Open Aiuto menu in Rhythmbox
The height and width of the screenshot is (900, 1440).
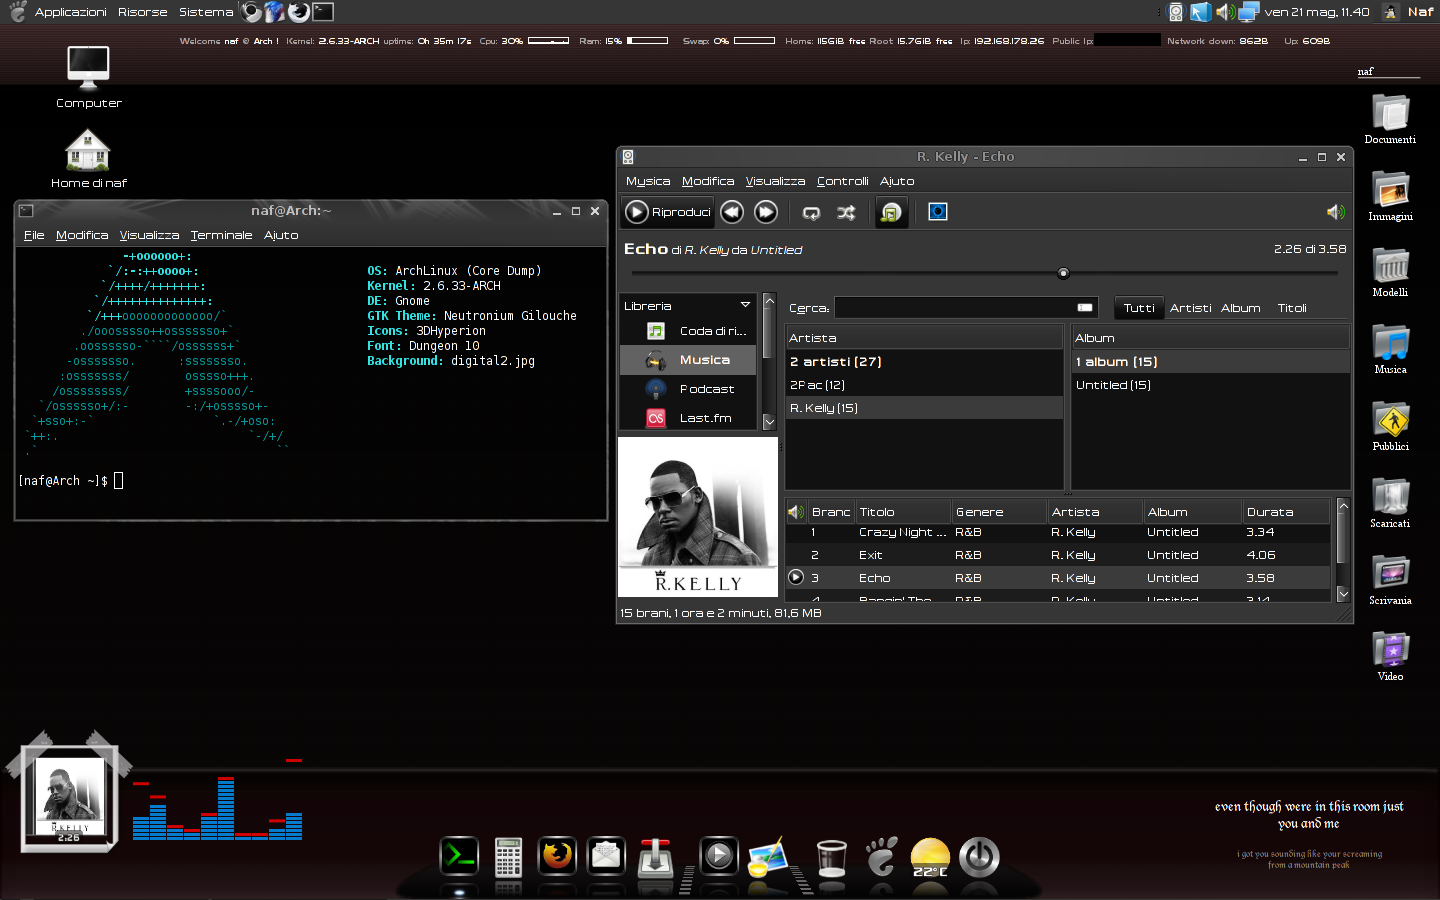(x=897, y=181)
